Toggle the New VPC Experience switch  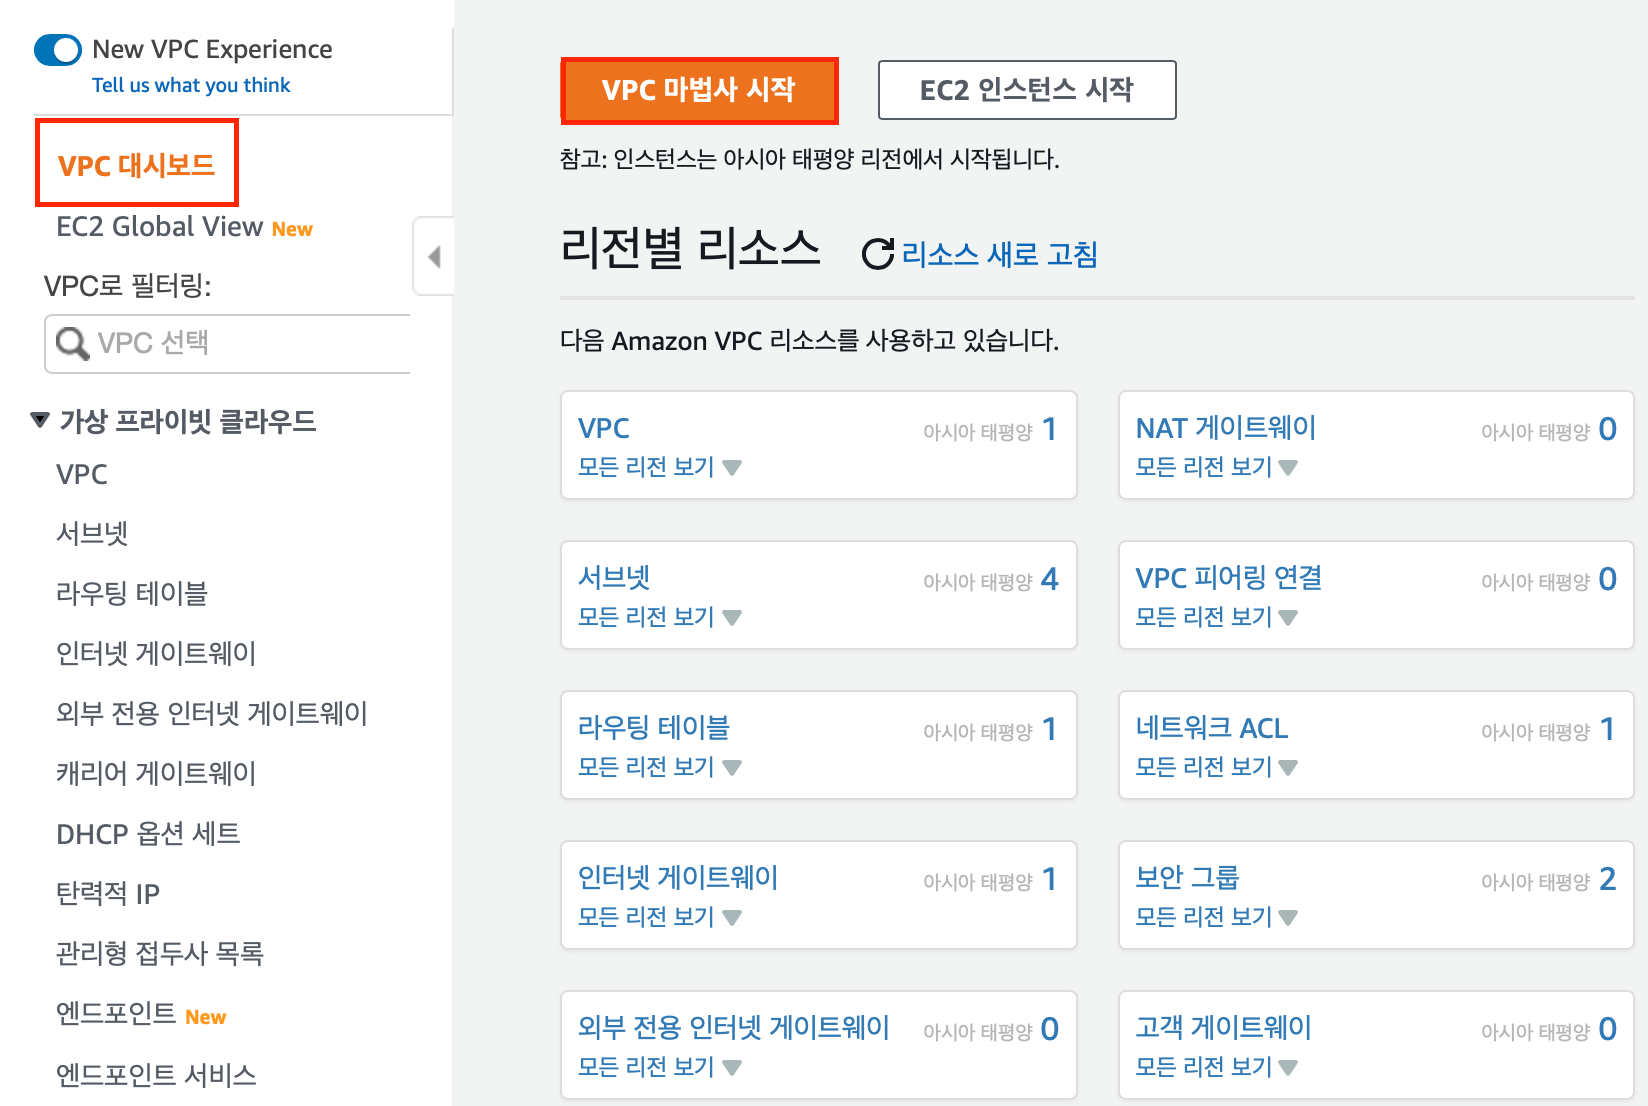pos(58,50)
